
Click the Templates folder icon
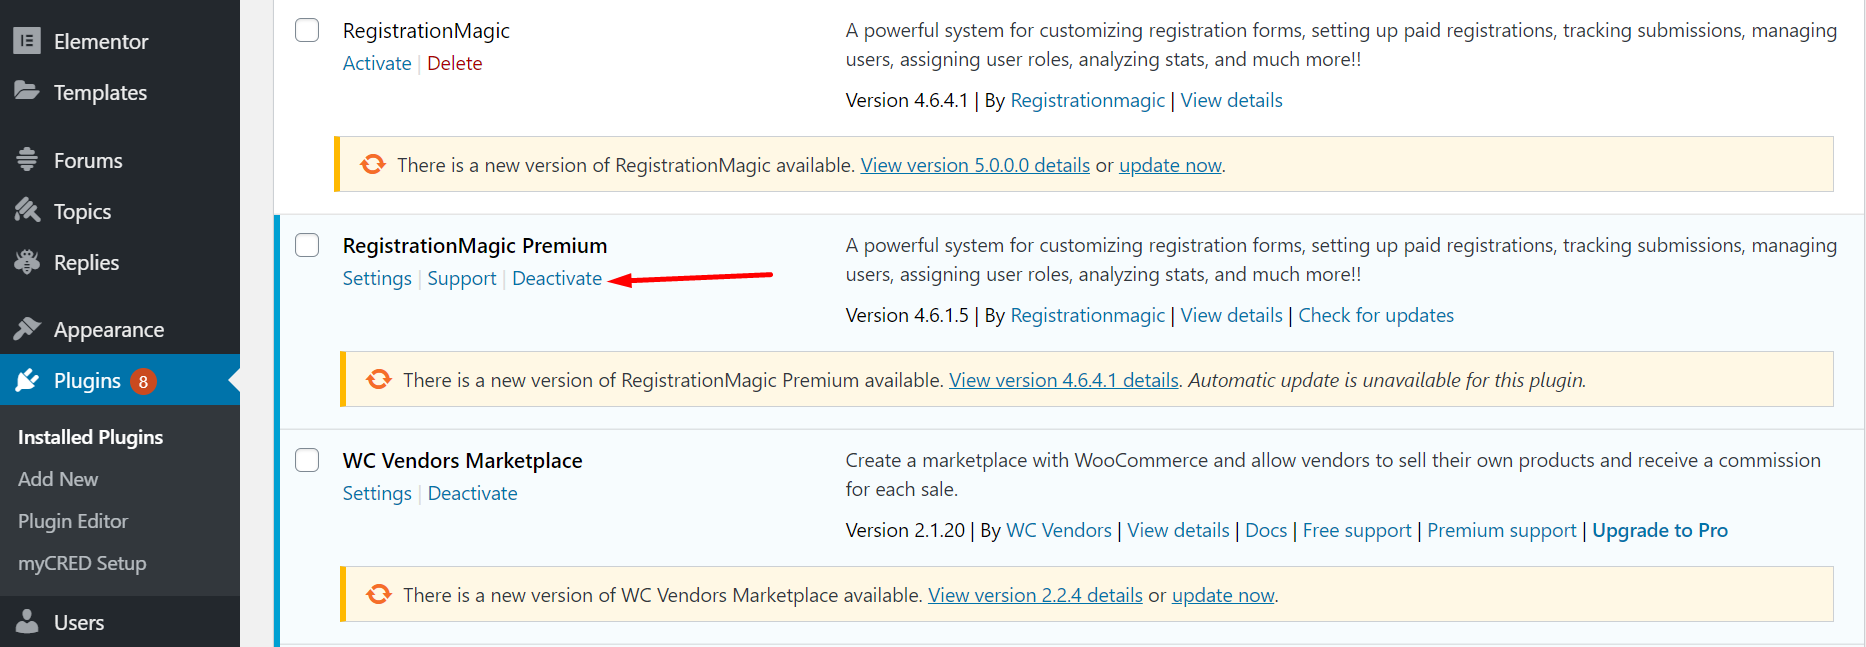tap(27, 91)
